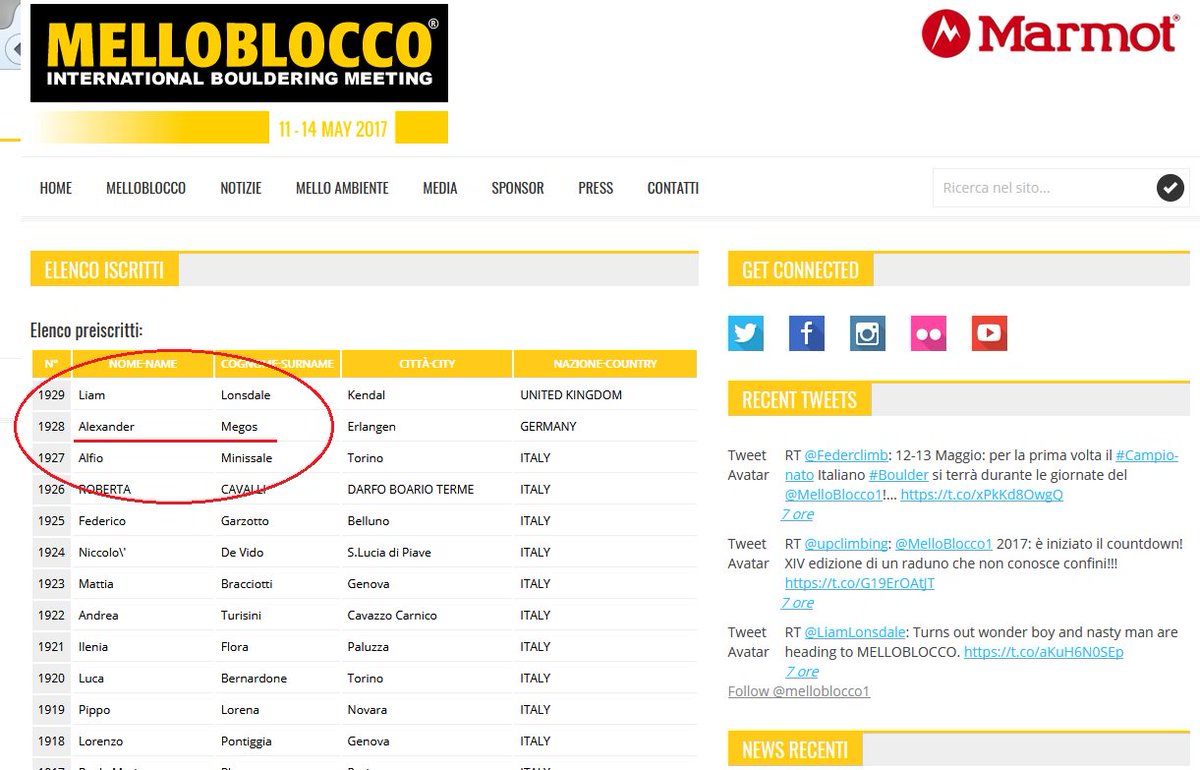Screen dimensions: 1200x770
Task: Click the city cell 'S.Lucia di Piave'
Action: coord(388,552)
